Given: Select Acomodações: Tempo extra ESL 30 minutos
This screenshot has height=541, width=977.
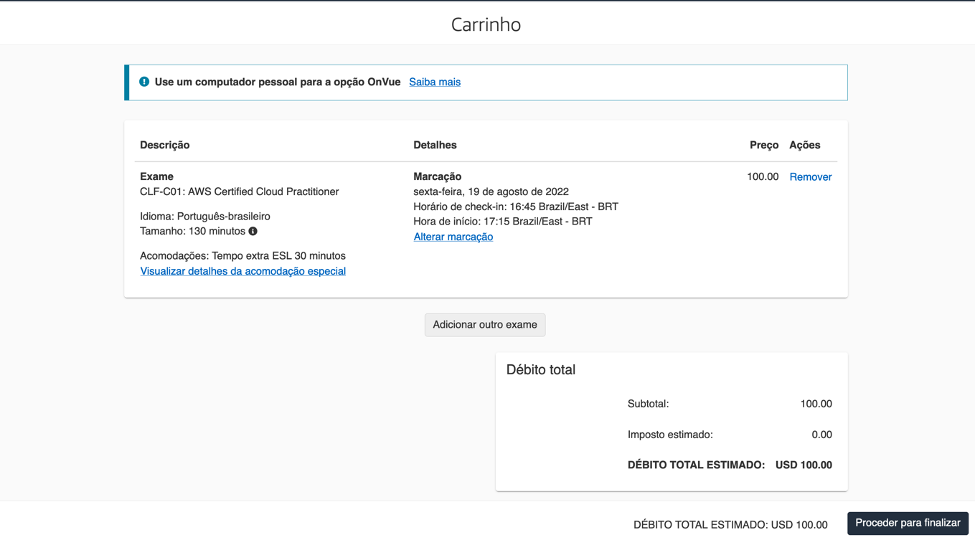Looking at the screenshot, I should click(242, 256).
